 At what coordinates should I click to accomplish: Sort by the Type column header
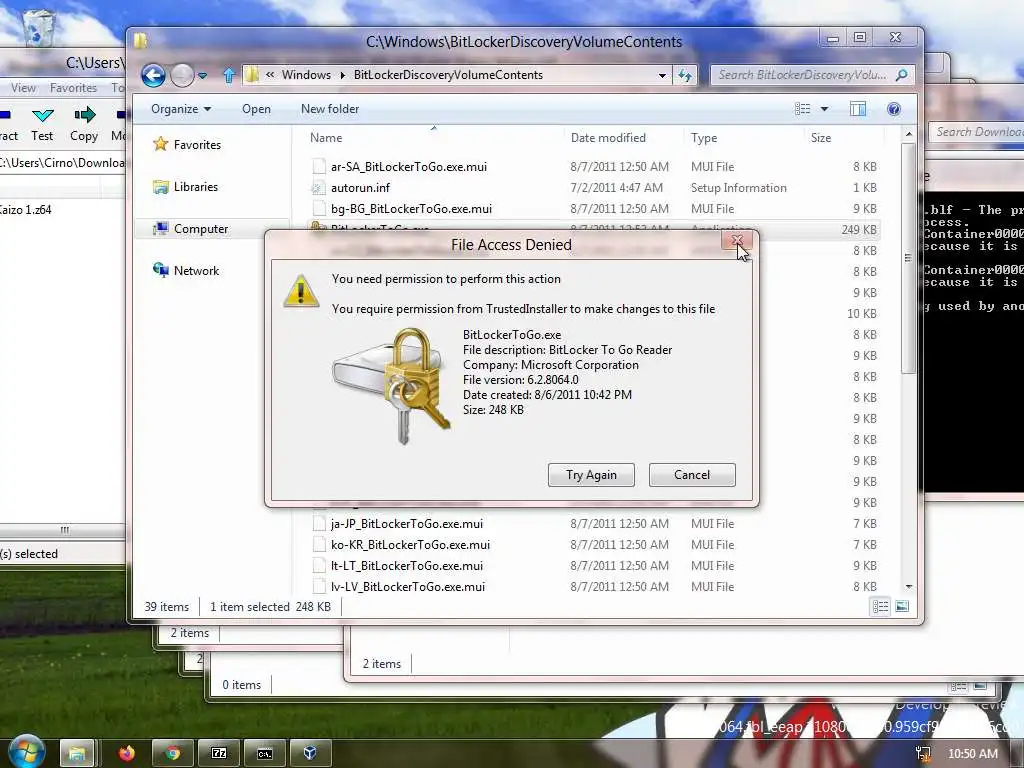[x=704, y=138]
